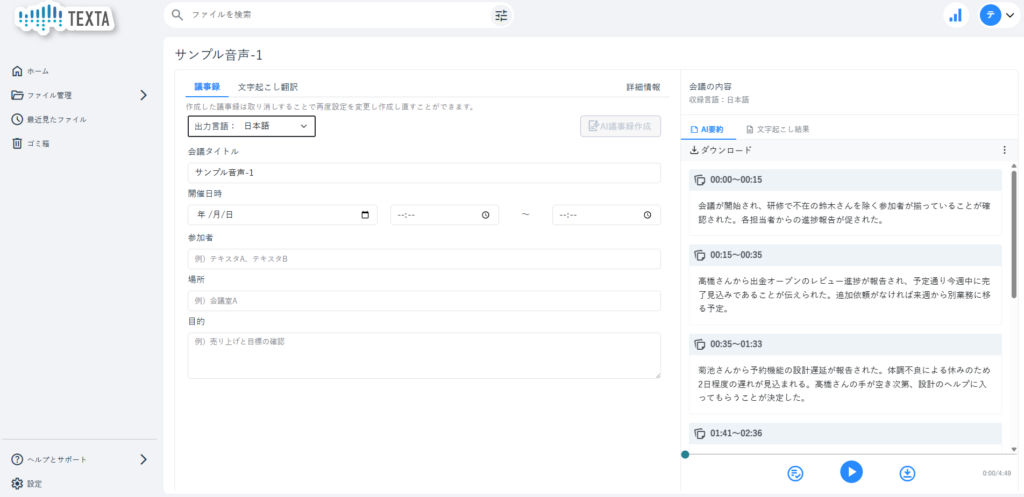Screen dimensions: 1024x497
Task: Click the 参加者 input field
Action: [424, 259]
